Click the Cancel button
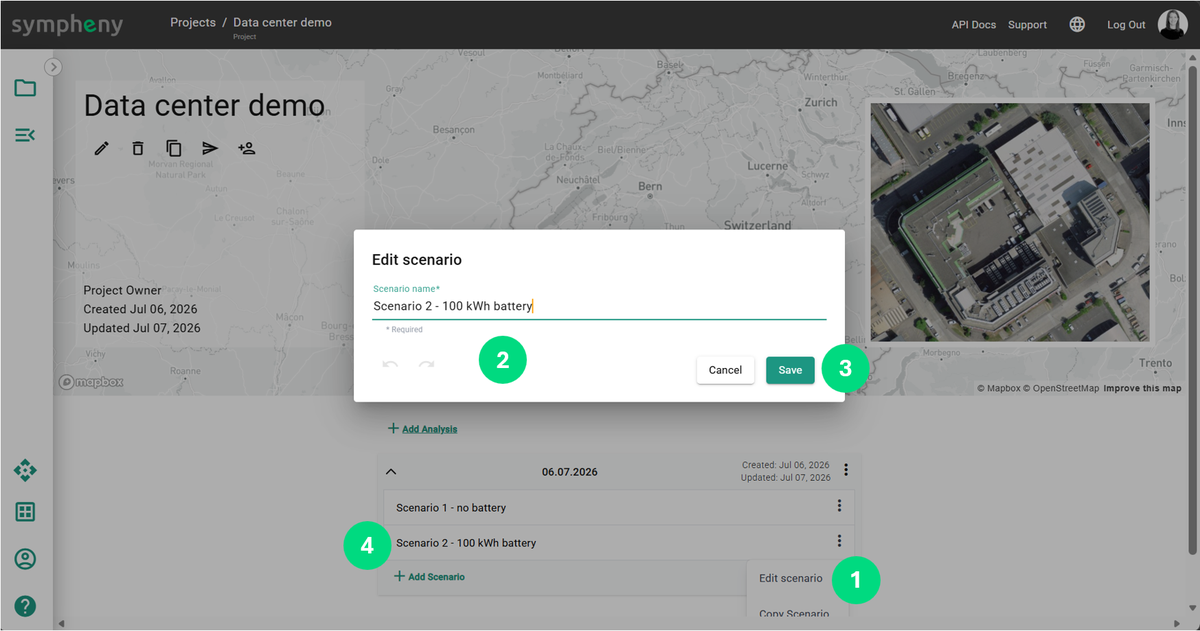The height and width of the screenshot is (631, 1200). click(x=725, y=370)
